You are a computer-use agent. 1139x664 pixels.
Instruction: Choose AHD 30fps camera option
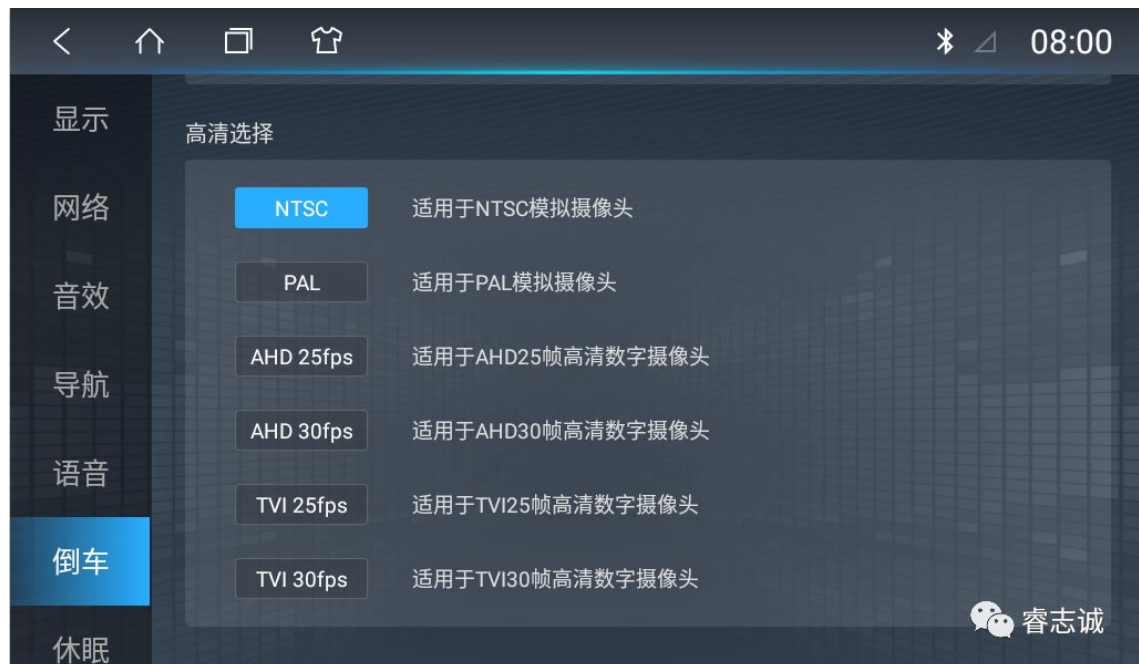pos(301,431)
